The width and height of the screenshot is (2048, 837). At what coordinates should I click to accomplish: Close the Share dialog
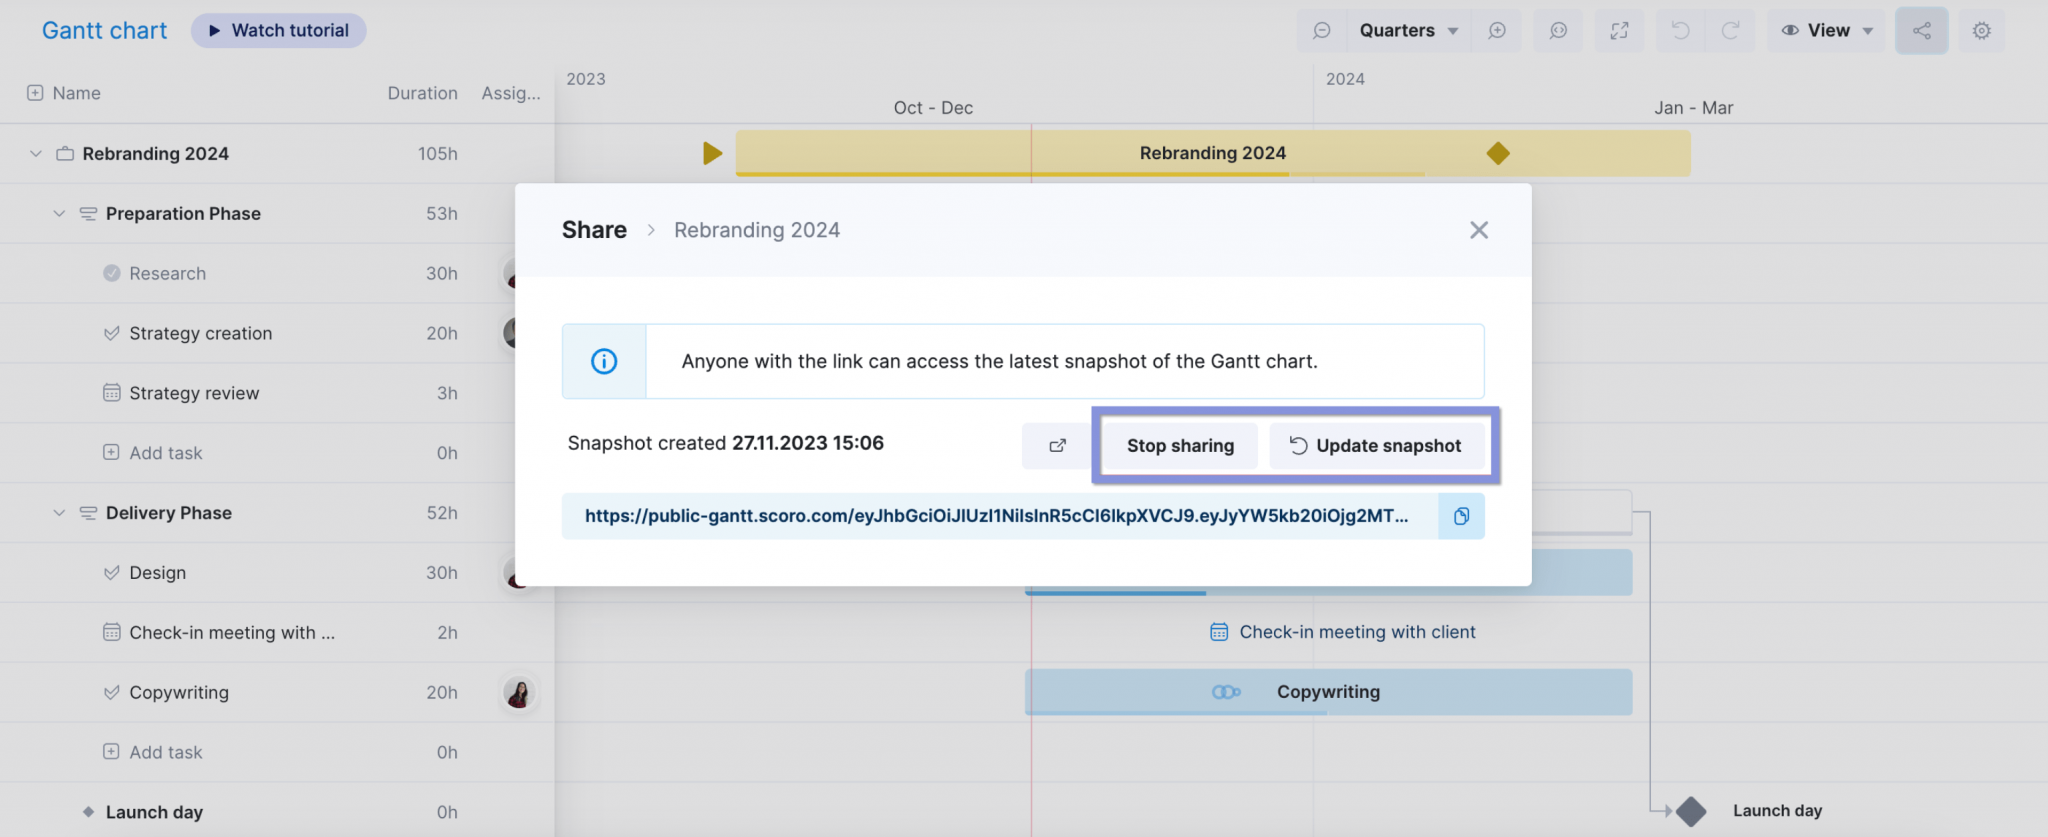pyautogui.click(x=1478, y=230)
